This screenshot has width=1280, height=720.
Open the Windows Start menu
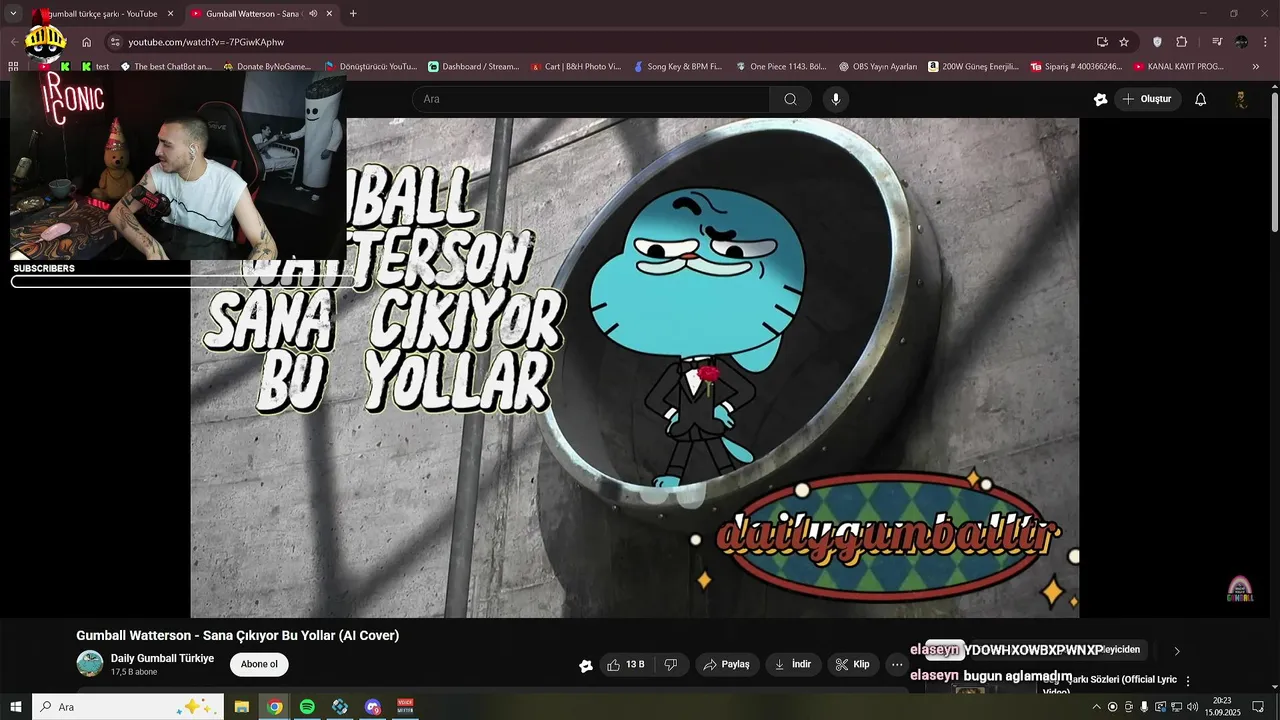(15, 707)
